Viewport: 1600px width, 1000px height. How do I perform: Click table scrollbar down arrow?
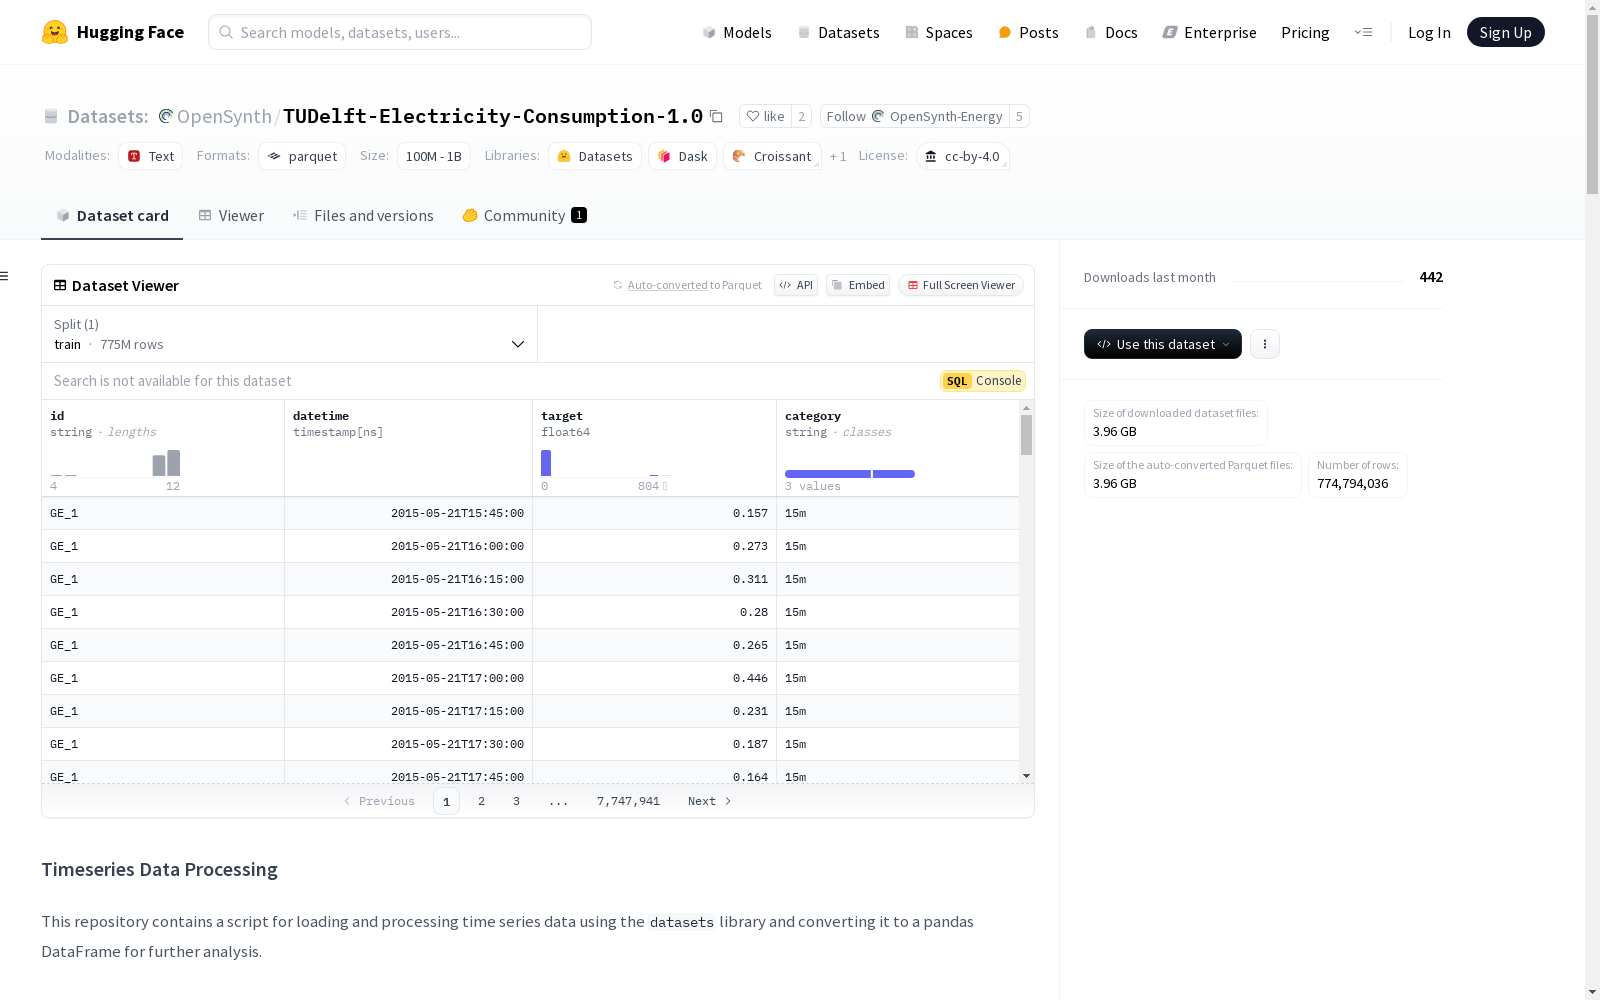pos(1026,776)
